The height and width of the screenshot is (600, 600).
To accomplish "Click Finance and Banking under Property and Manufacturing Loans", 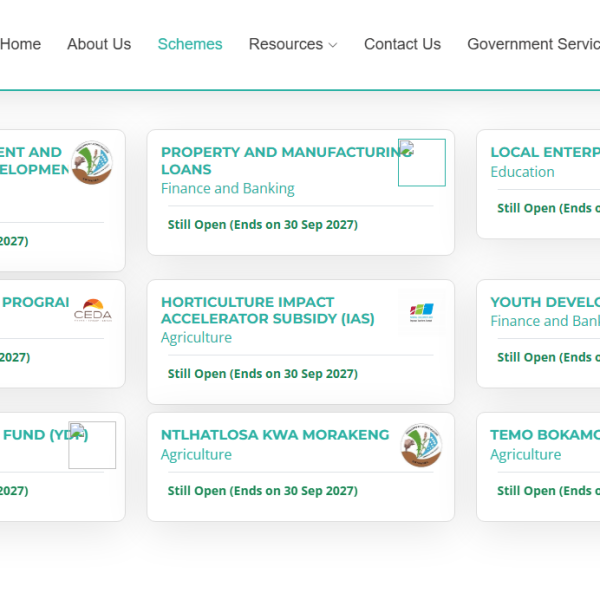I will pyautogui.click(x=228, y=188).
